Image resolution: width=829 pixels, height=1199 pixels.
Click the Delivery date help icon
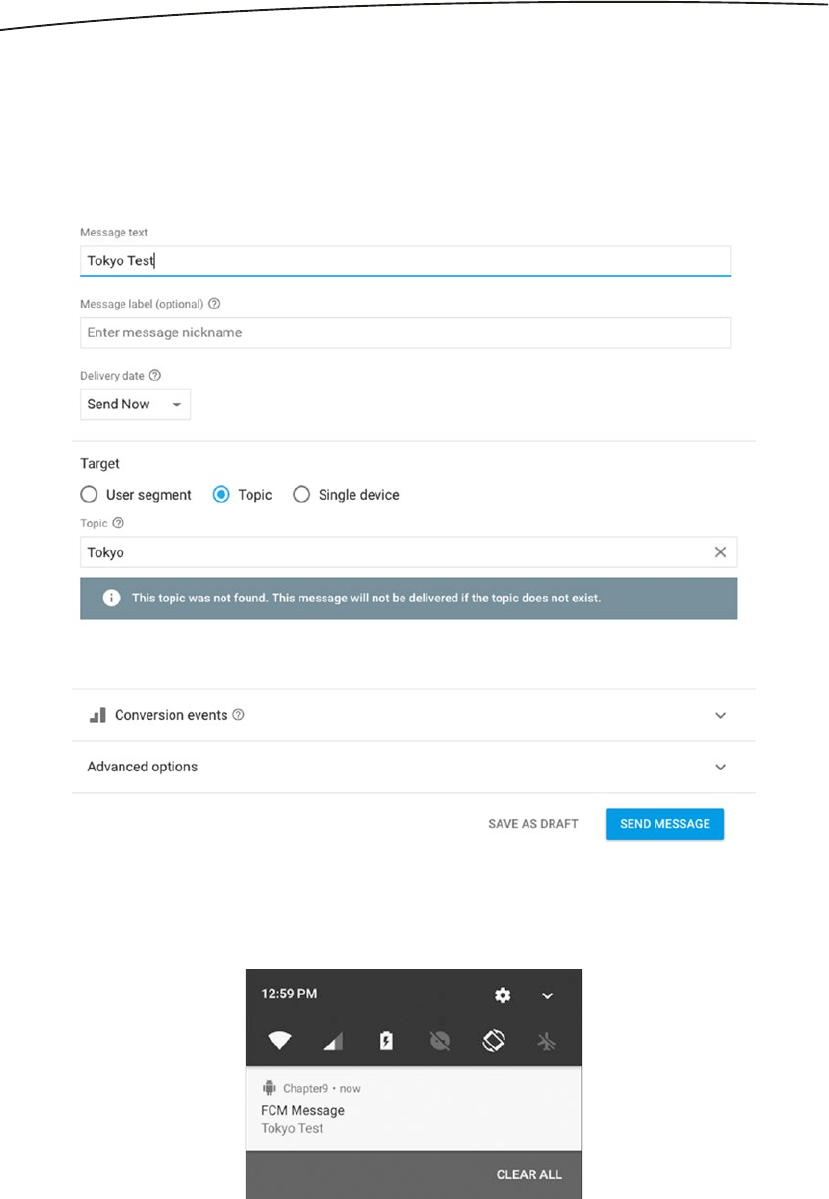click(x=154, y=376)
